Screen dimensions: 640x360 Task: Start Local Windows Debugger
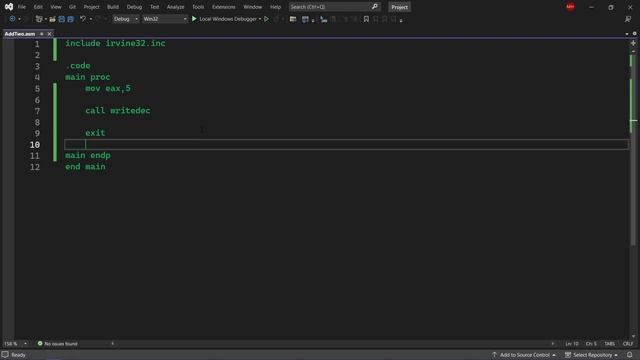(224, 19)
